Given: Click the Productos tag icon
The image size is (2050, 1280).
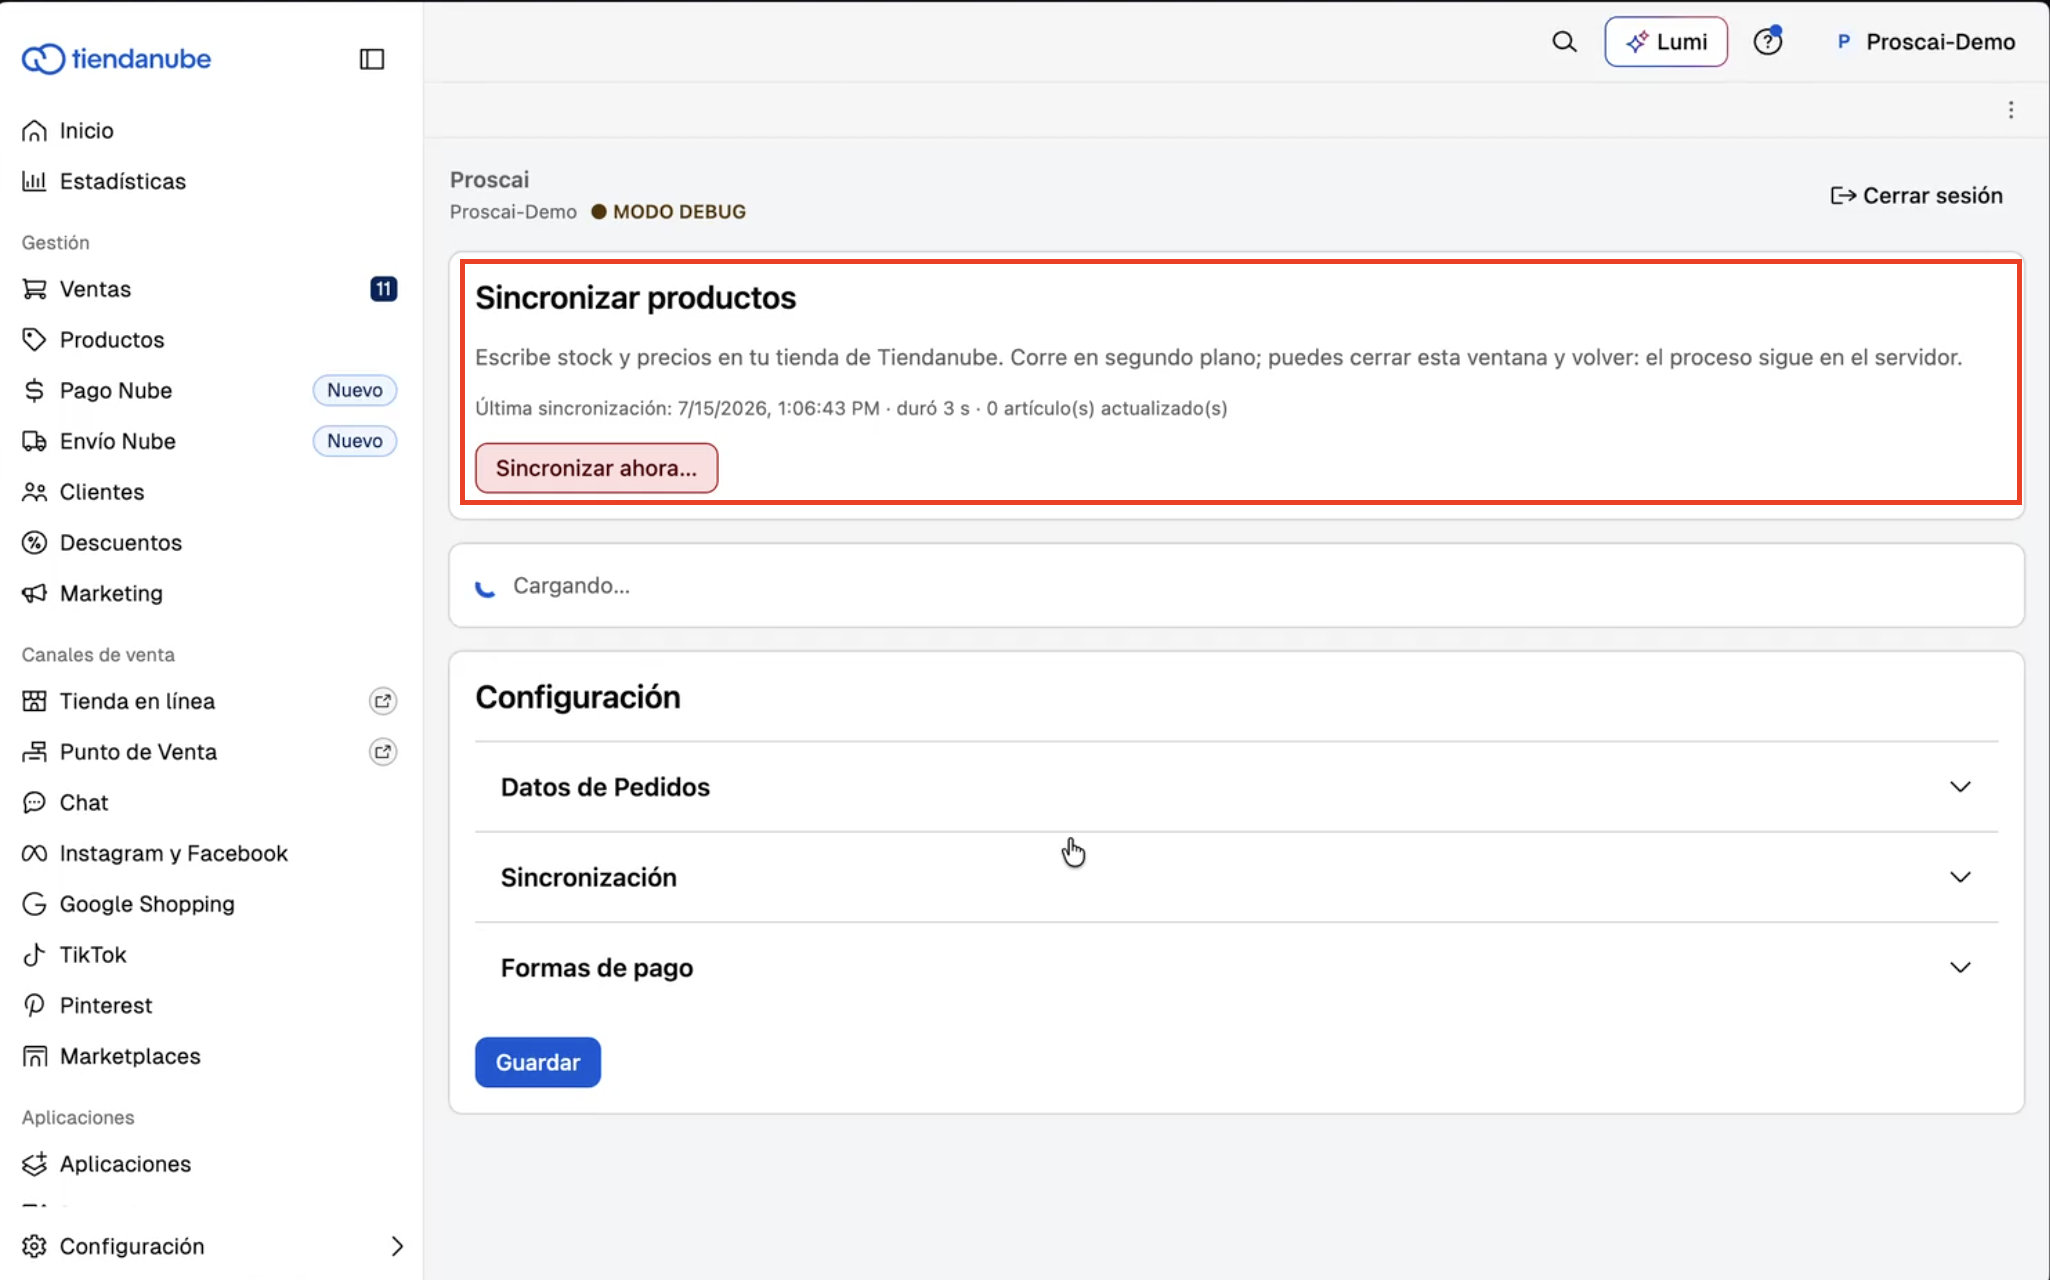Looking at the screenshot, I should 35,340.
